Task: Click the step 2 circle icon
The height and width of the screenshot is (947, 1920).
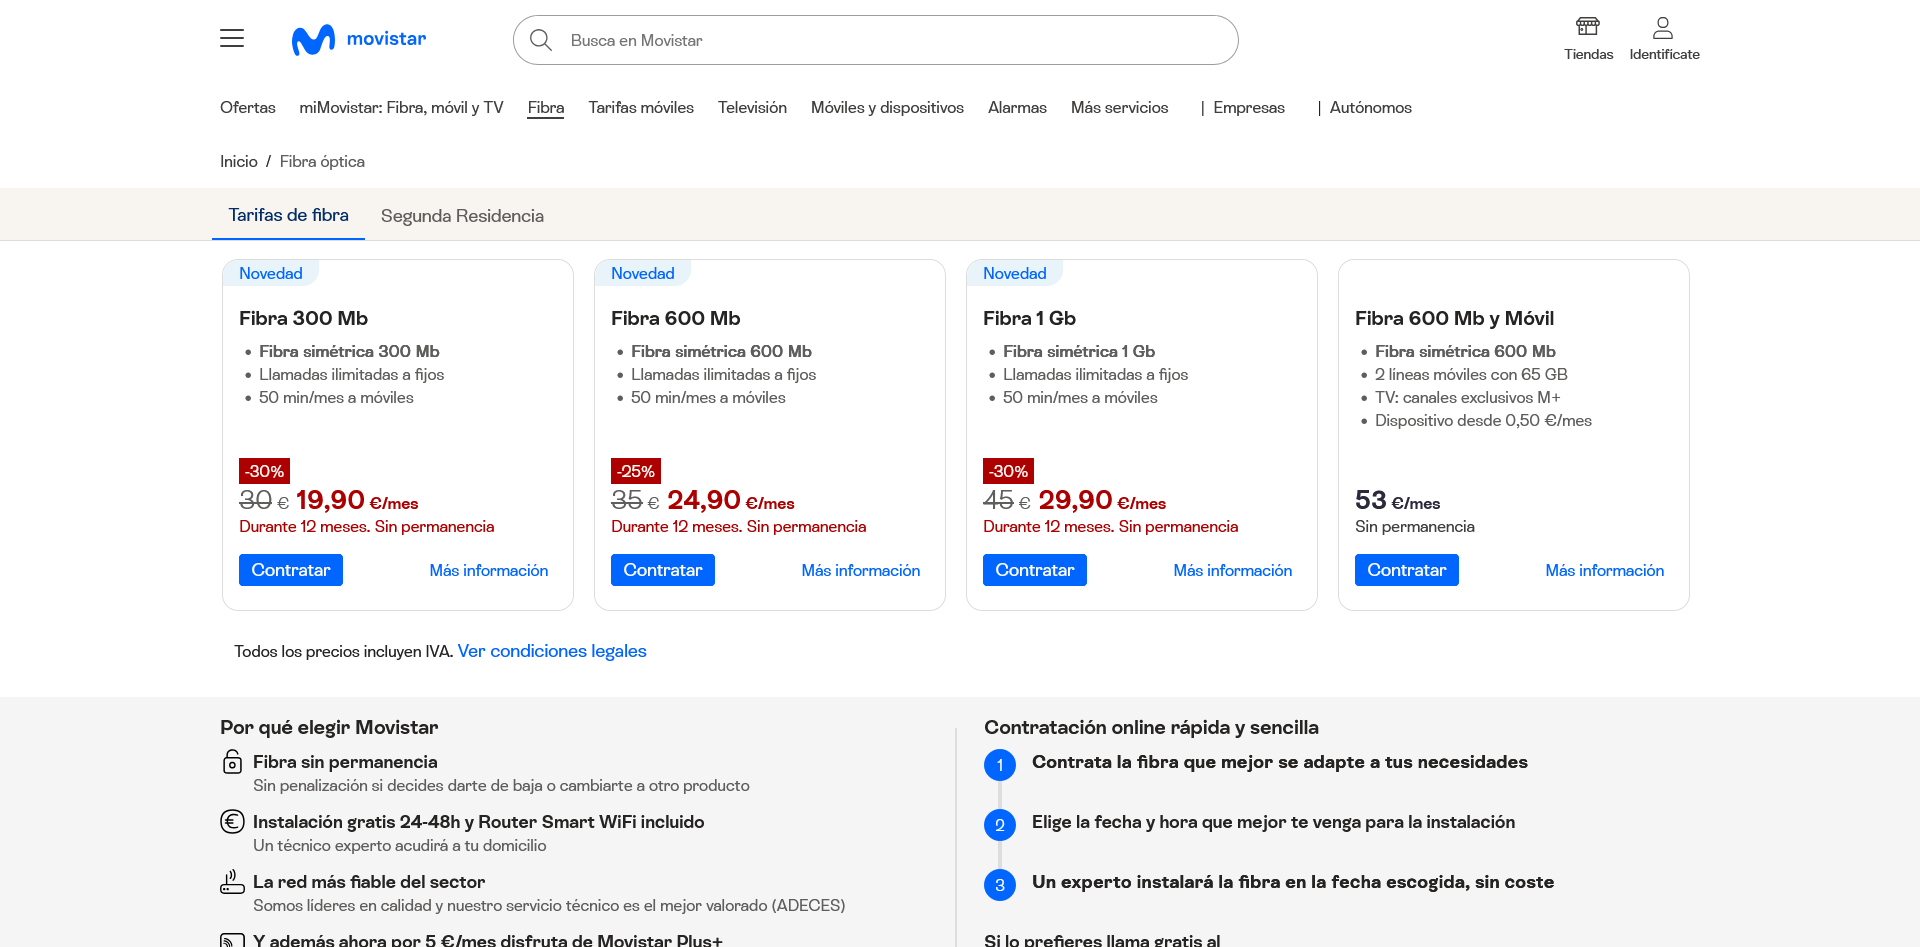Action: tap(1000, 825)
